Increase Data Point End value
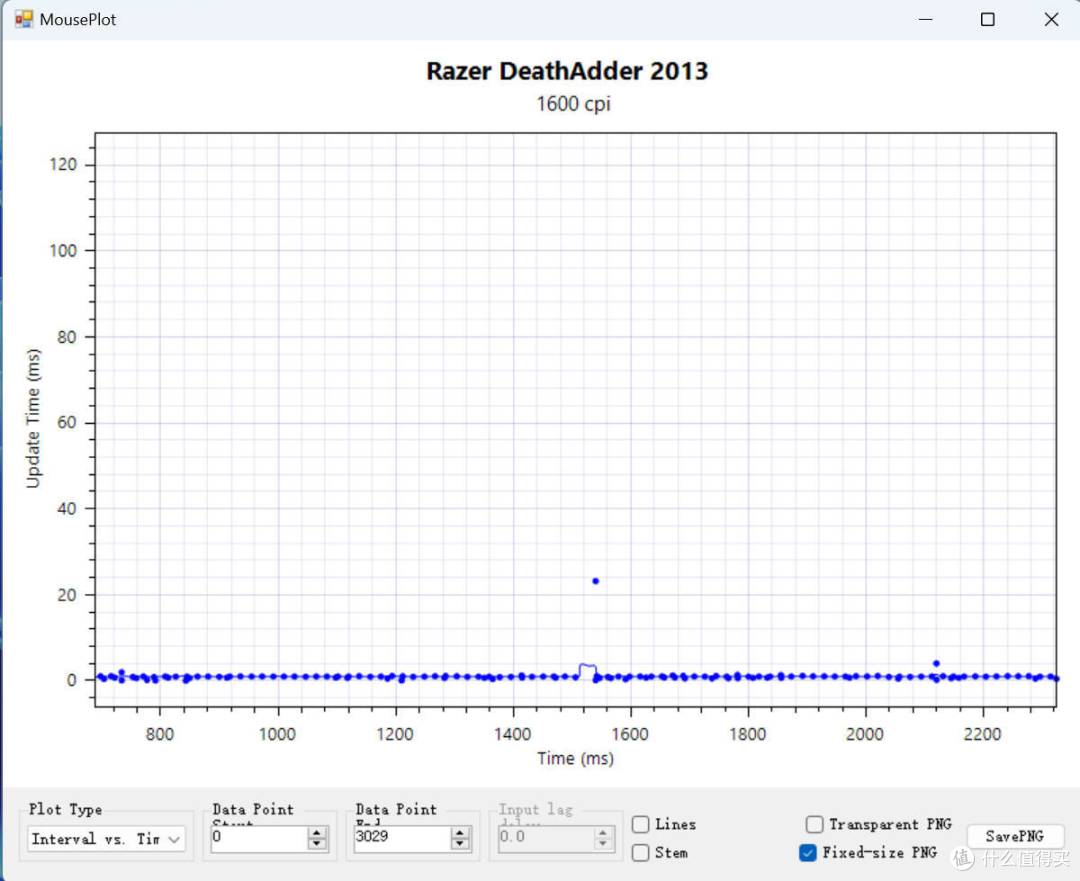Viewport: 1080px width, 881px height. [x=460, y=832]
